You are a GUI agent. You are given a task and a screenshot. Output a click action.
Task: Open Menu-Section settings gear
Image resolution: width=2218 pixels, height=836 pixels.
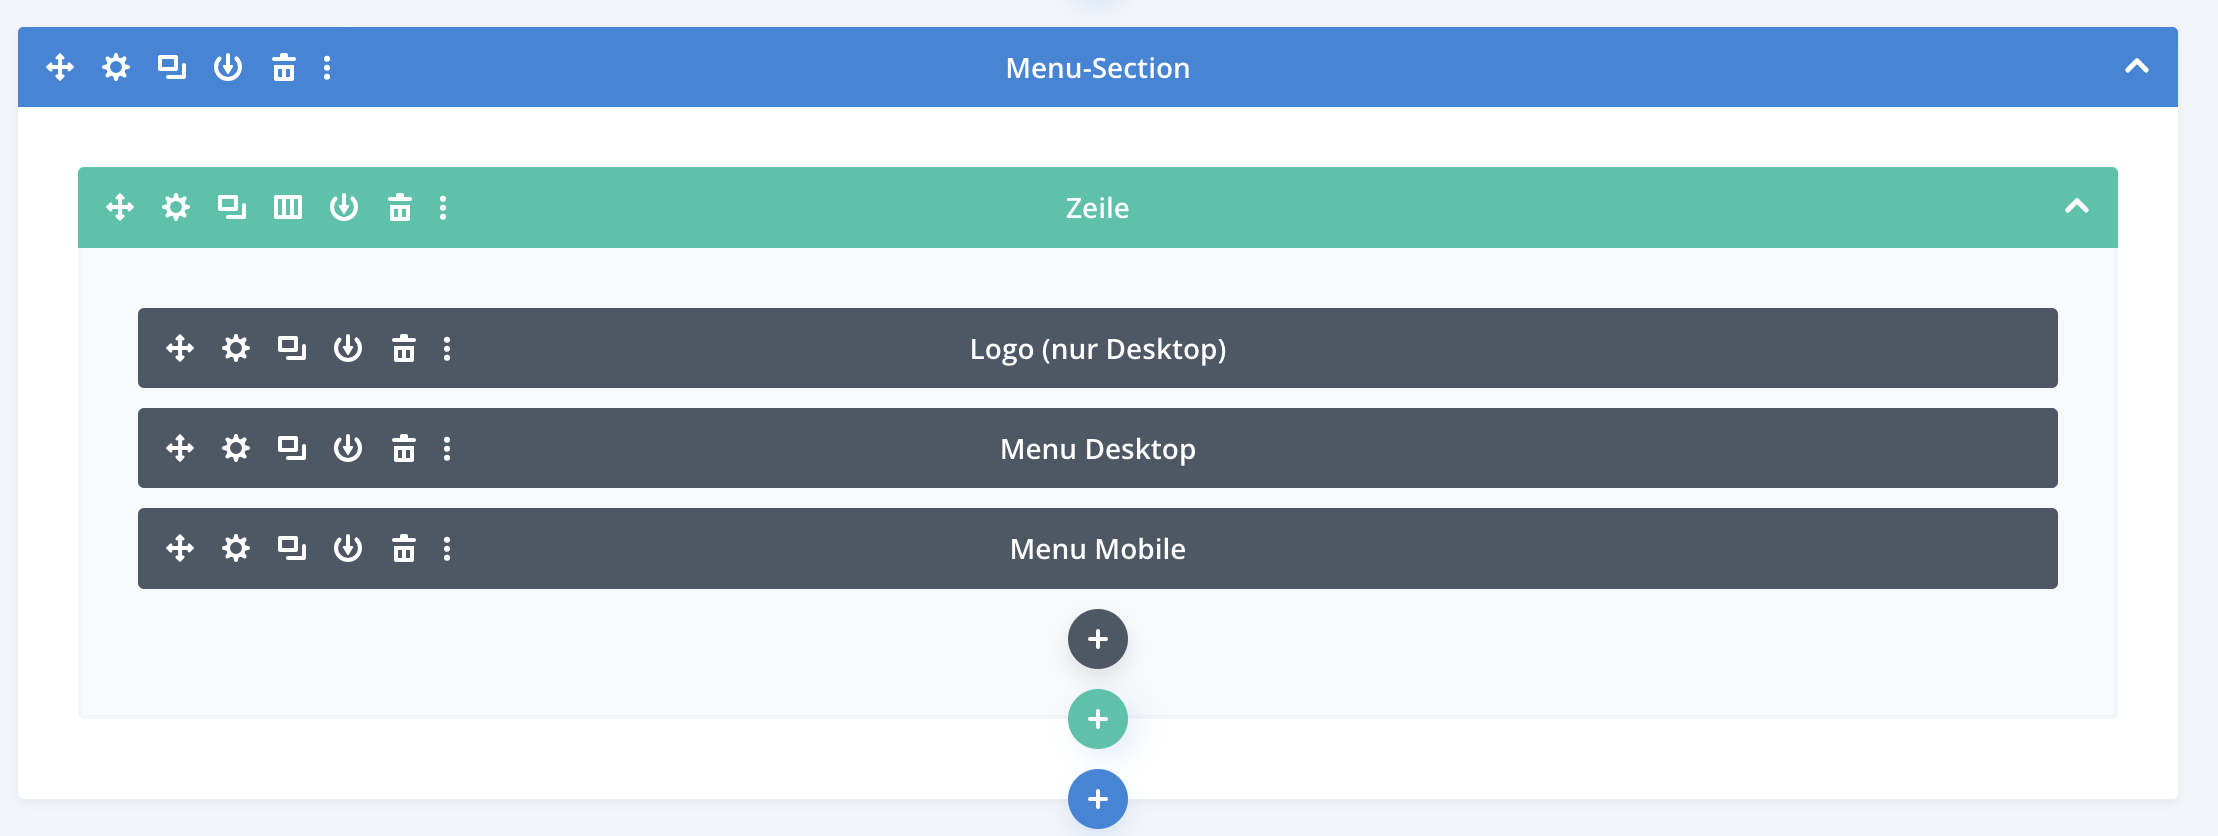[x=116, y=67]
